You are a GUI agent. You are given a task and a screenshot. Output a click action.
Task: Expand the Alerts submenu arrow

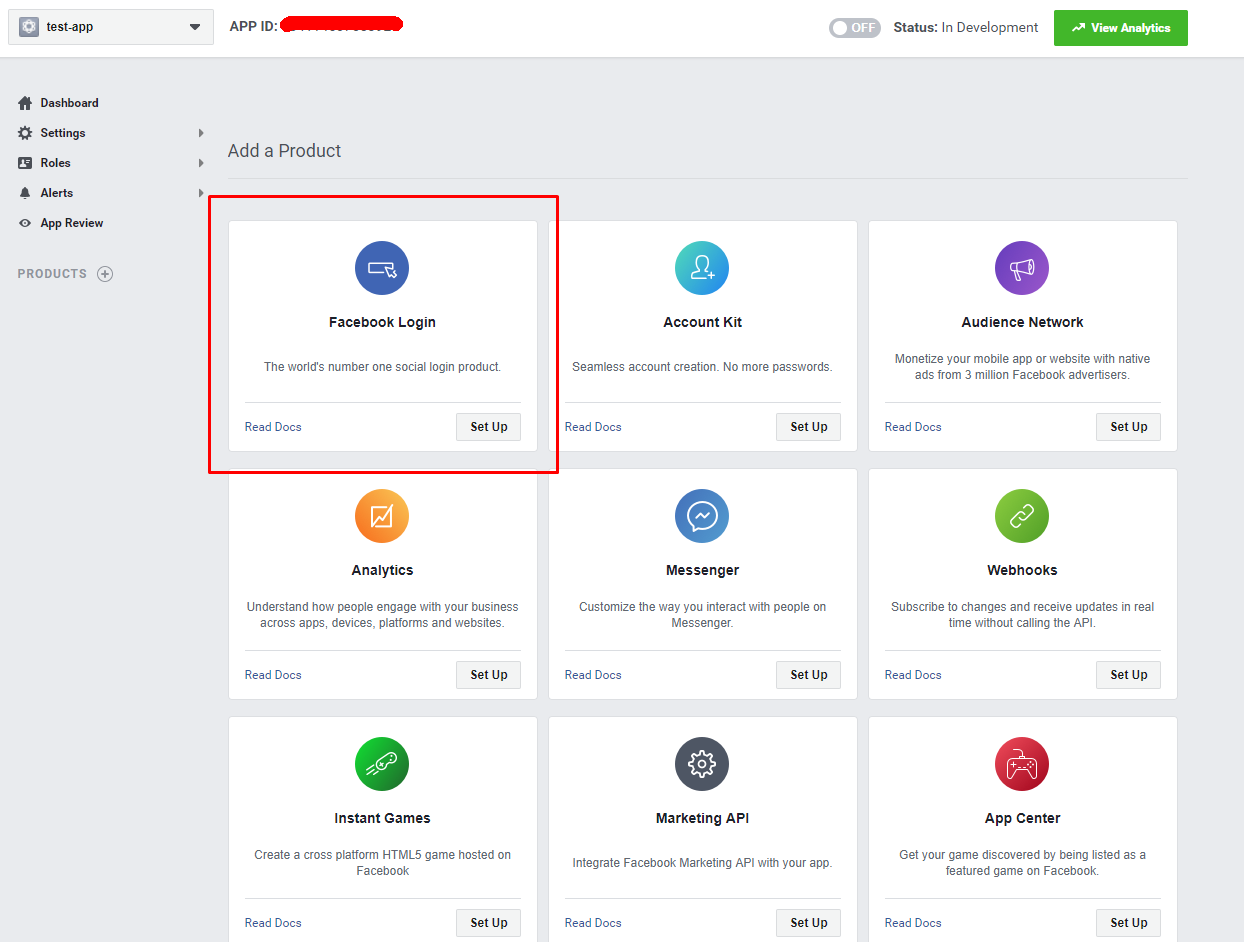tap(201, 193)
